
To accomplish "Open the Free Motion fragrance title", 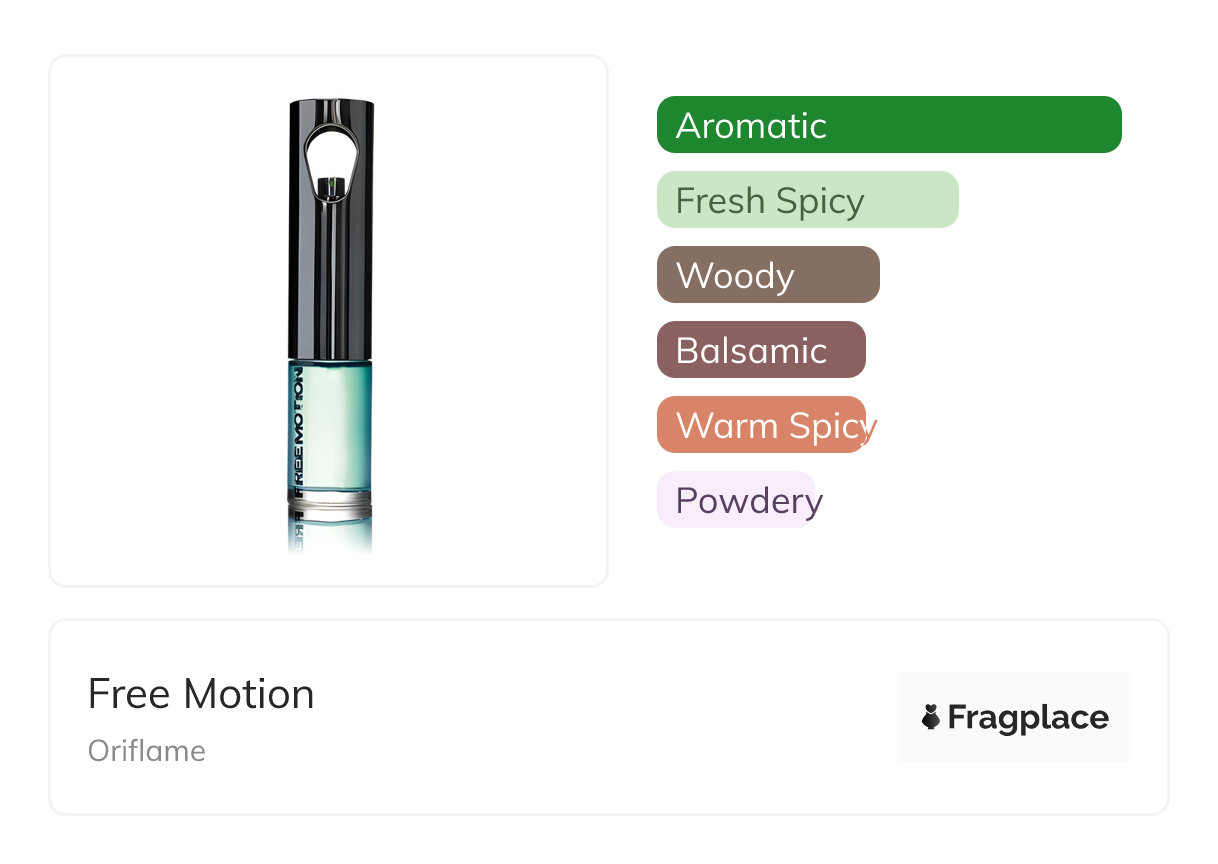I will 201,694.
